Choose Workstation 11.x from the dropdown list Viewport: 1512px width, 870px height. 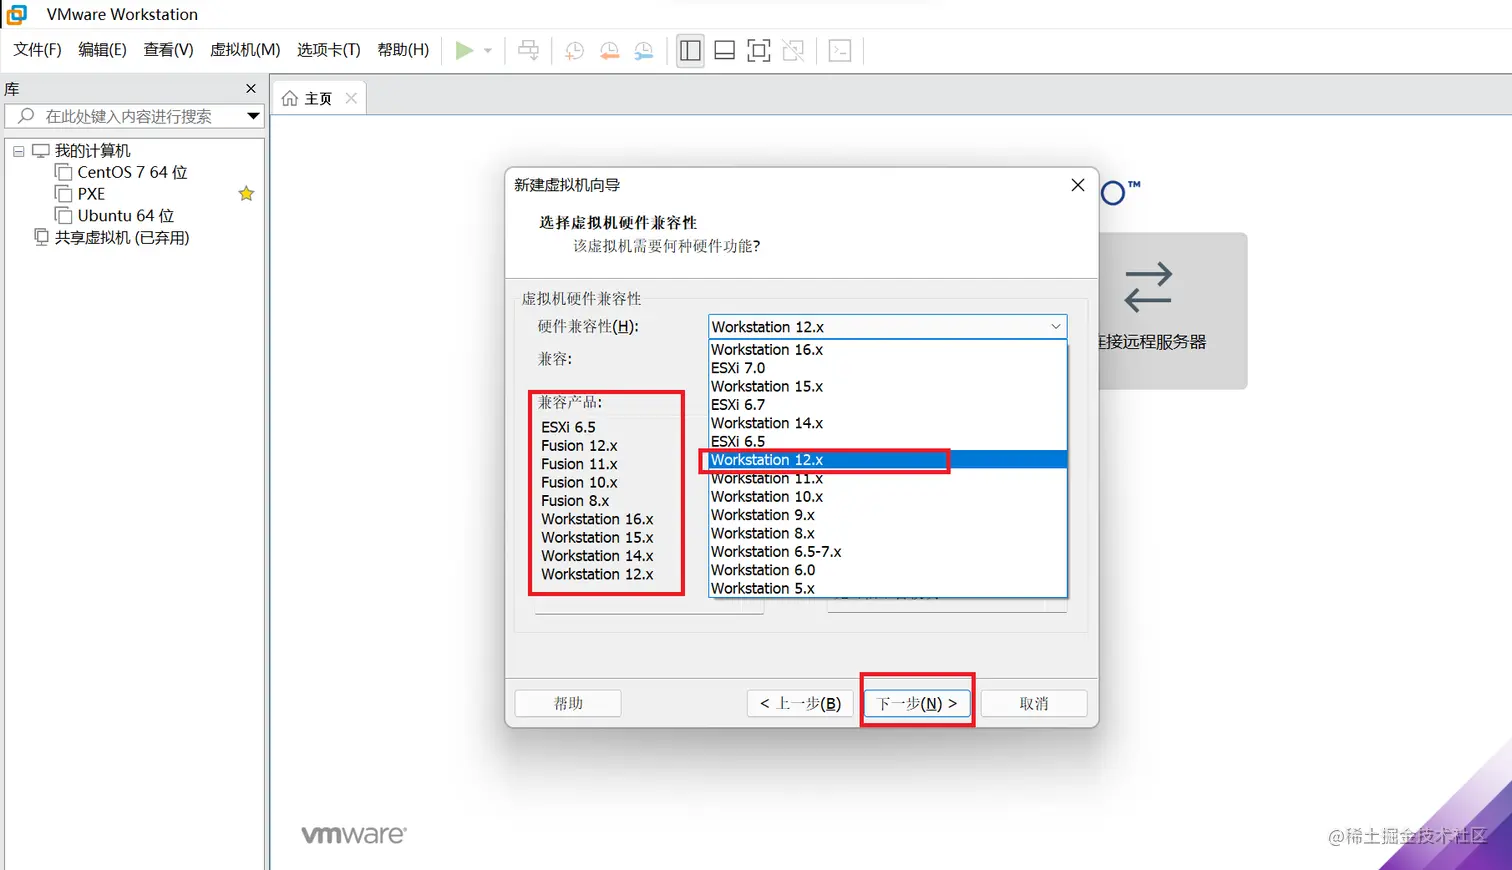(888, 478)
